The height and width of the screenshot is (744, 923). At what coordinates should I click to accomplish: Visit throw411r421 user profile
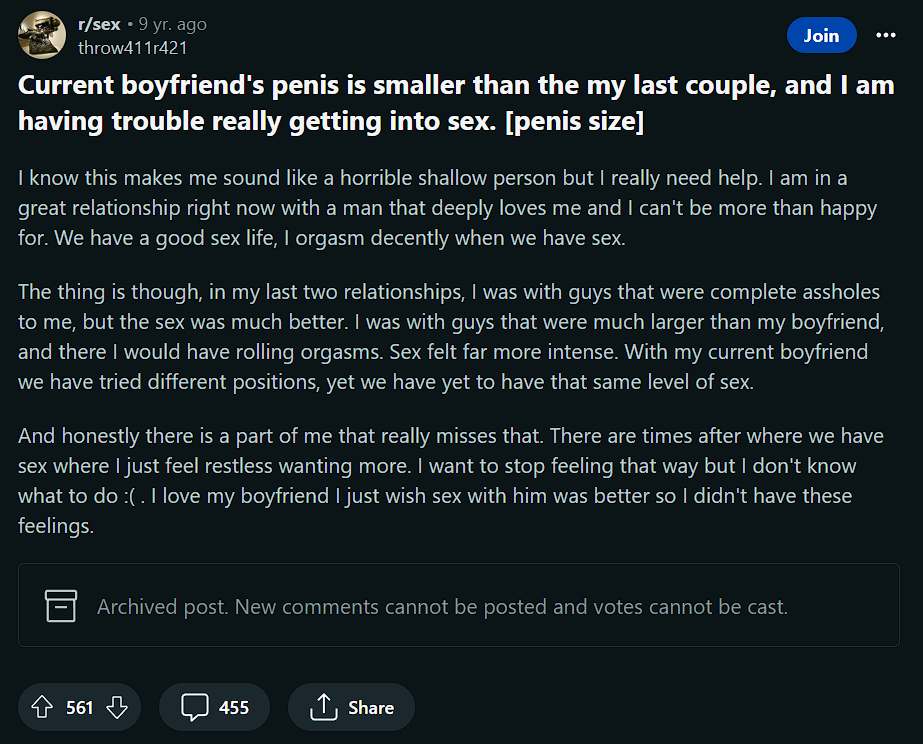coord(132,48)
